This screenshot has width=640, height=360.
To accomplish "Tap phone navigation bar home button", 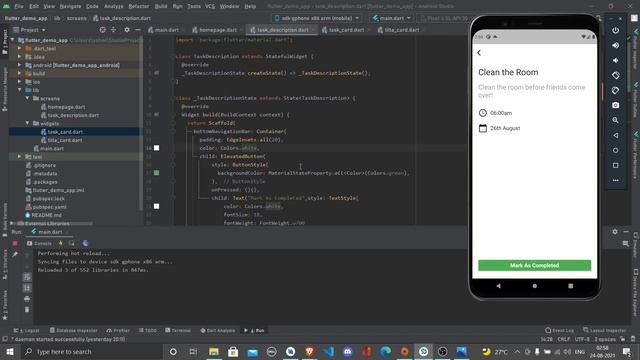I will pyautogui.click(x=535, y=286).
